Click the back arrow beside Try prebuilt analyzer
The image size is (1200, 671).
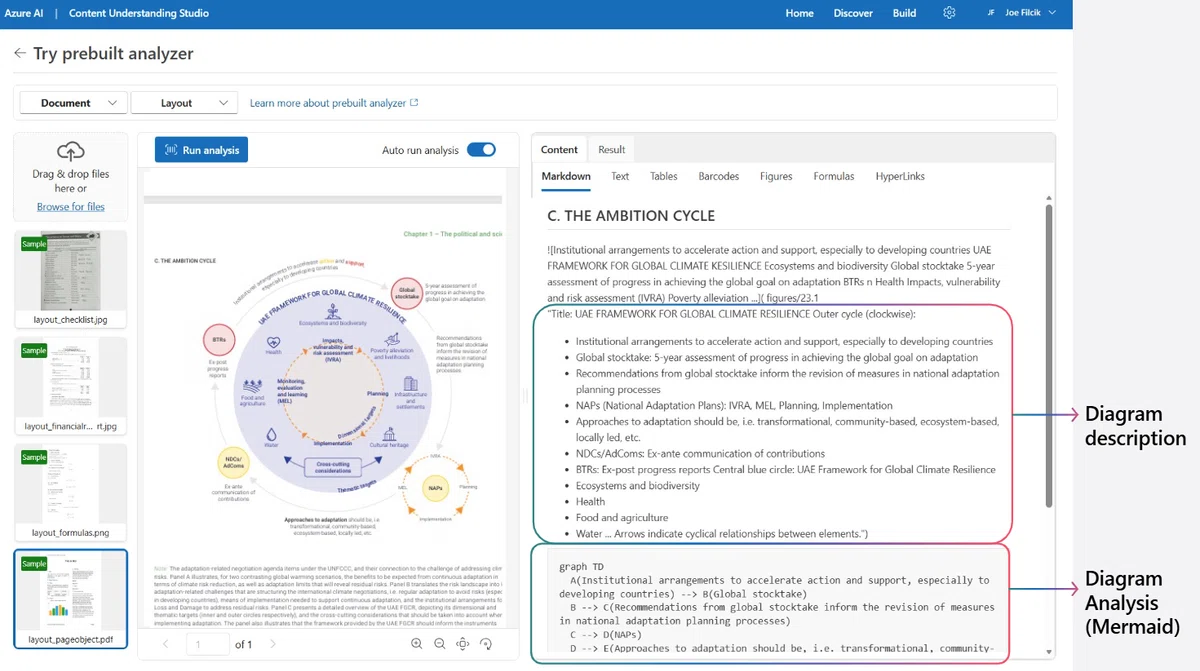[x=20, y=54]
